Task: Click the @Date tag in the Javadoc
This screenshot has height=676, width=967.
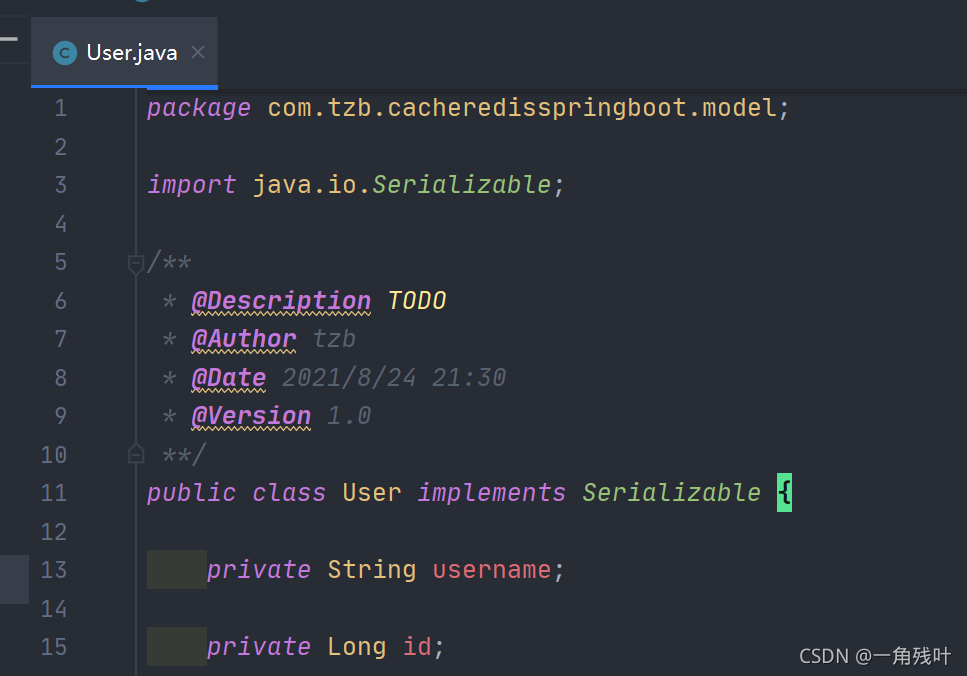Action: point(229,377)
